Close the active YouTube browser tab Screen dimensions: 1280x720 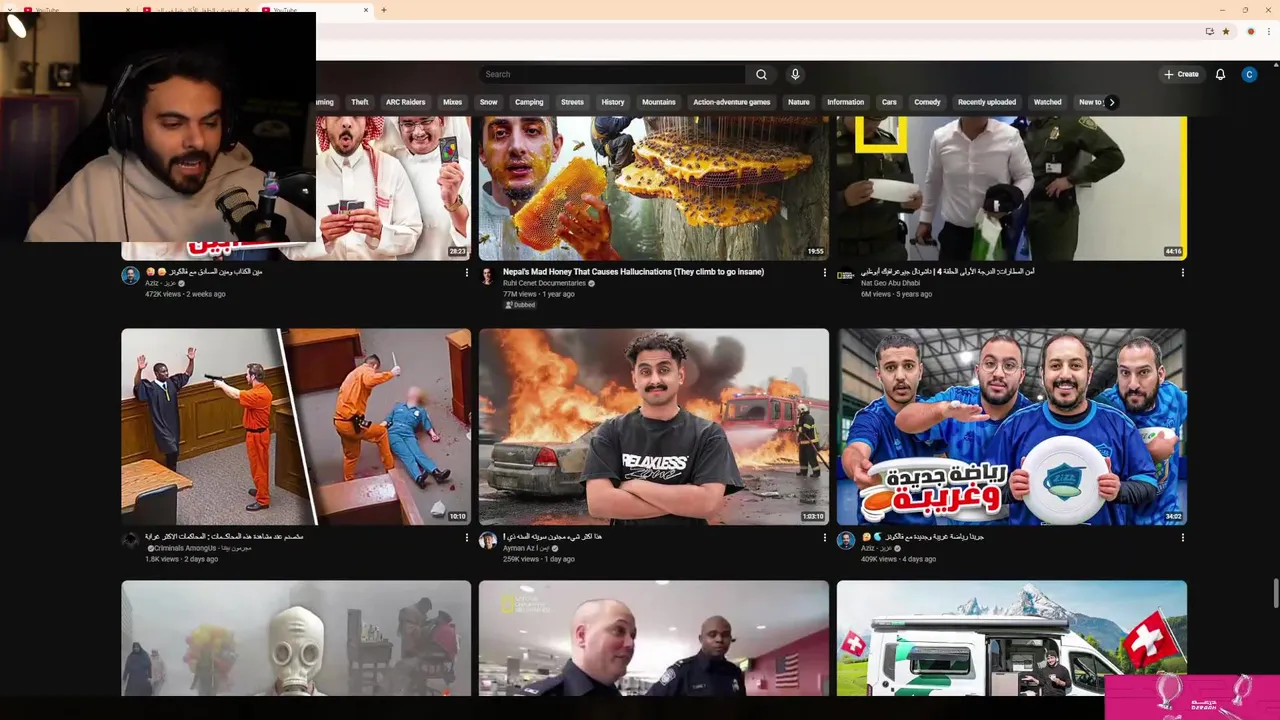(x=366, y=10)
